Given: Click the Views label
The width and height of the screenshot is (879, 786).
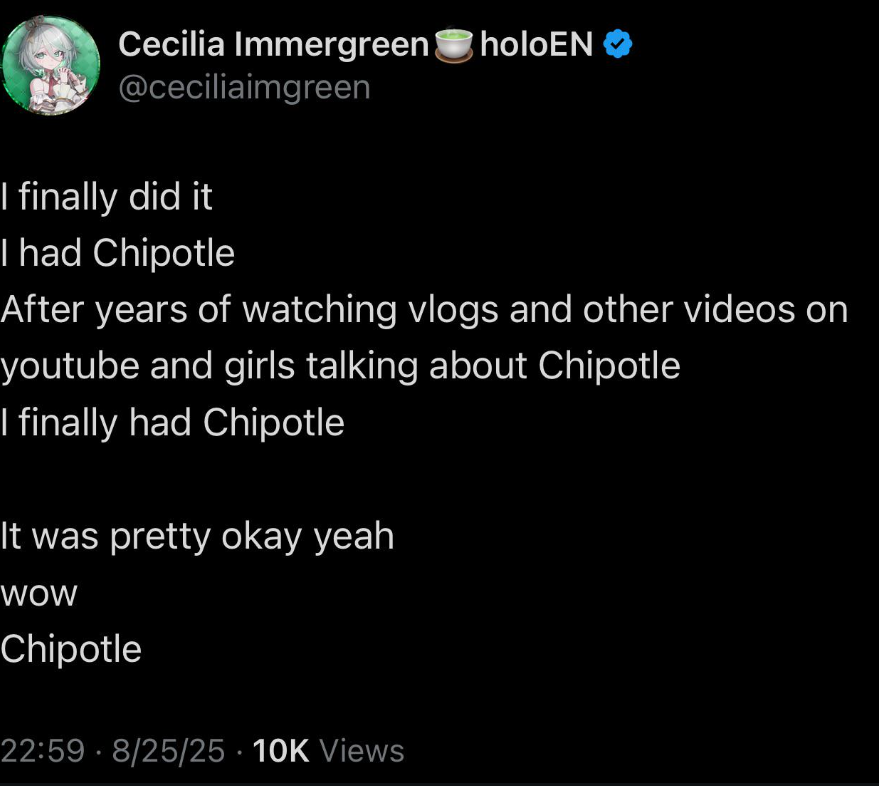Looking at the screenshot, I should 362,751.
